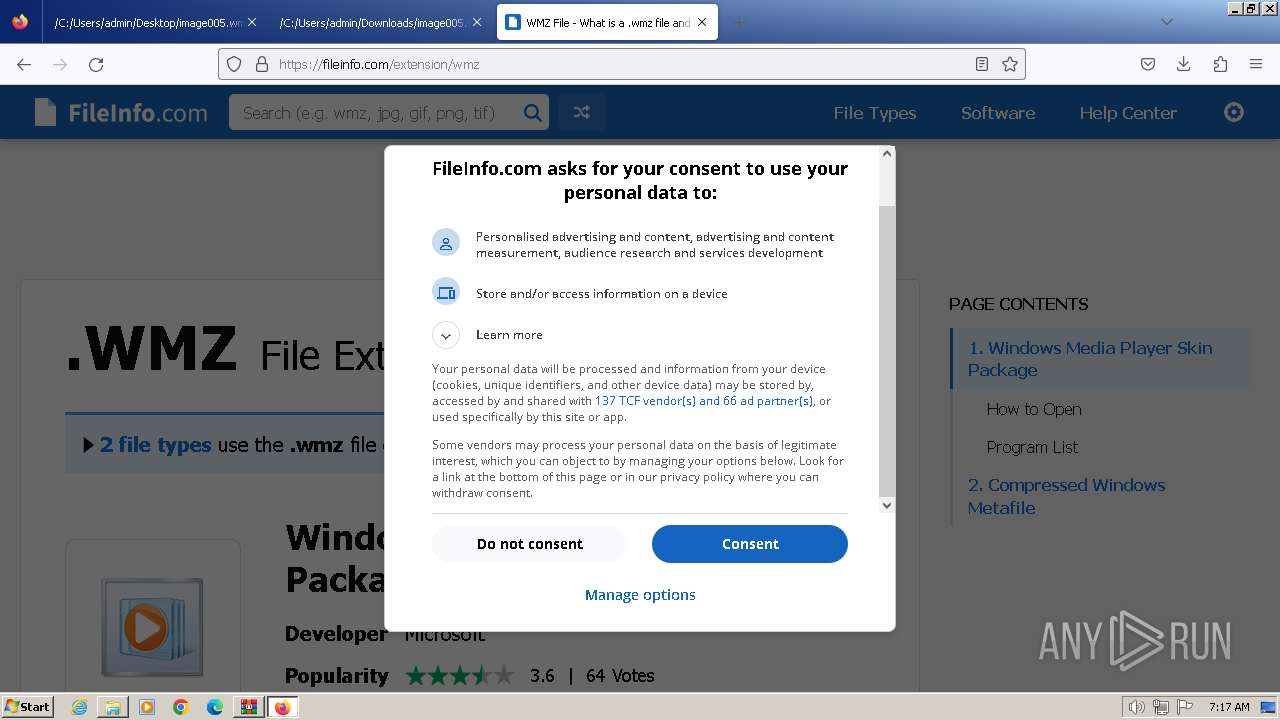Image resolution: width=1280 pixels, height=720 pixels.
Task: Launch Google Chrome from taskbar
Action: 181,707
